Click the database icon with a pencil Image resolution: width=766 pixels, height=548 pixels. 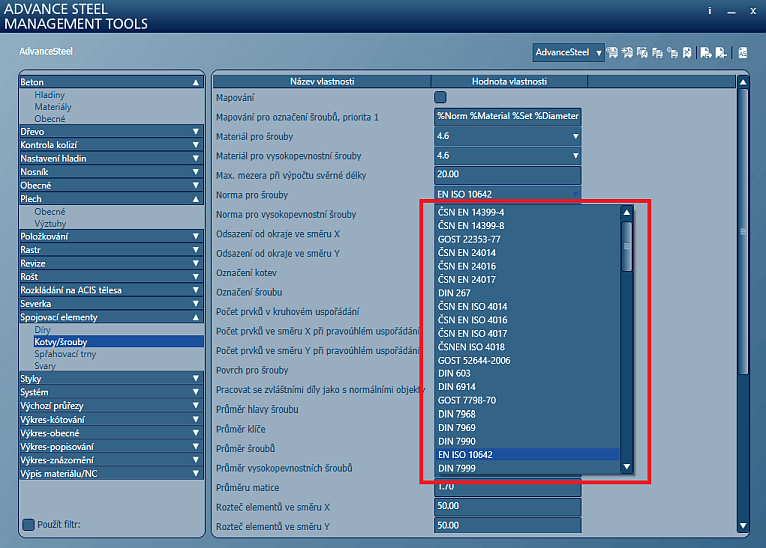(642, 52)
